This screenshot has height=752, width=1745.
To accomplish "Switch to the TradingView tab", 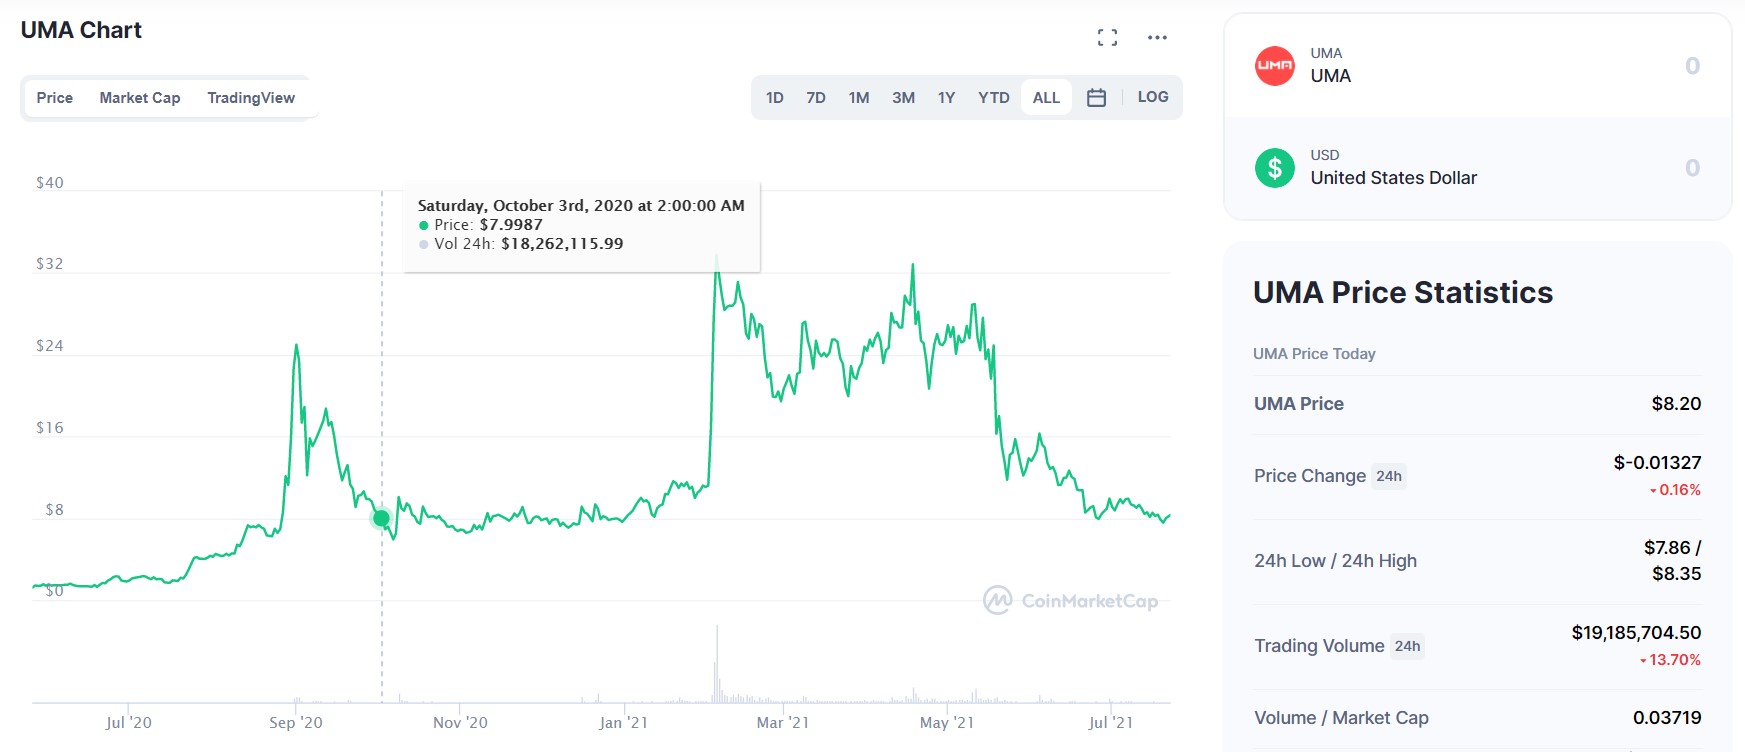I will pyautogui.click(x=251, y=98).
